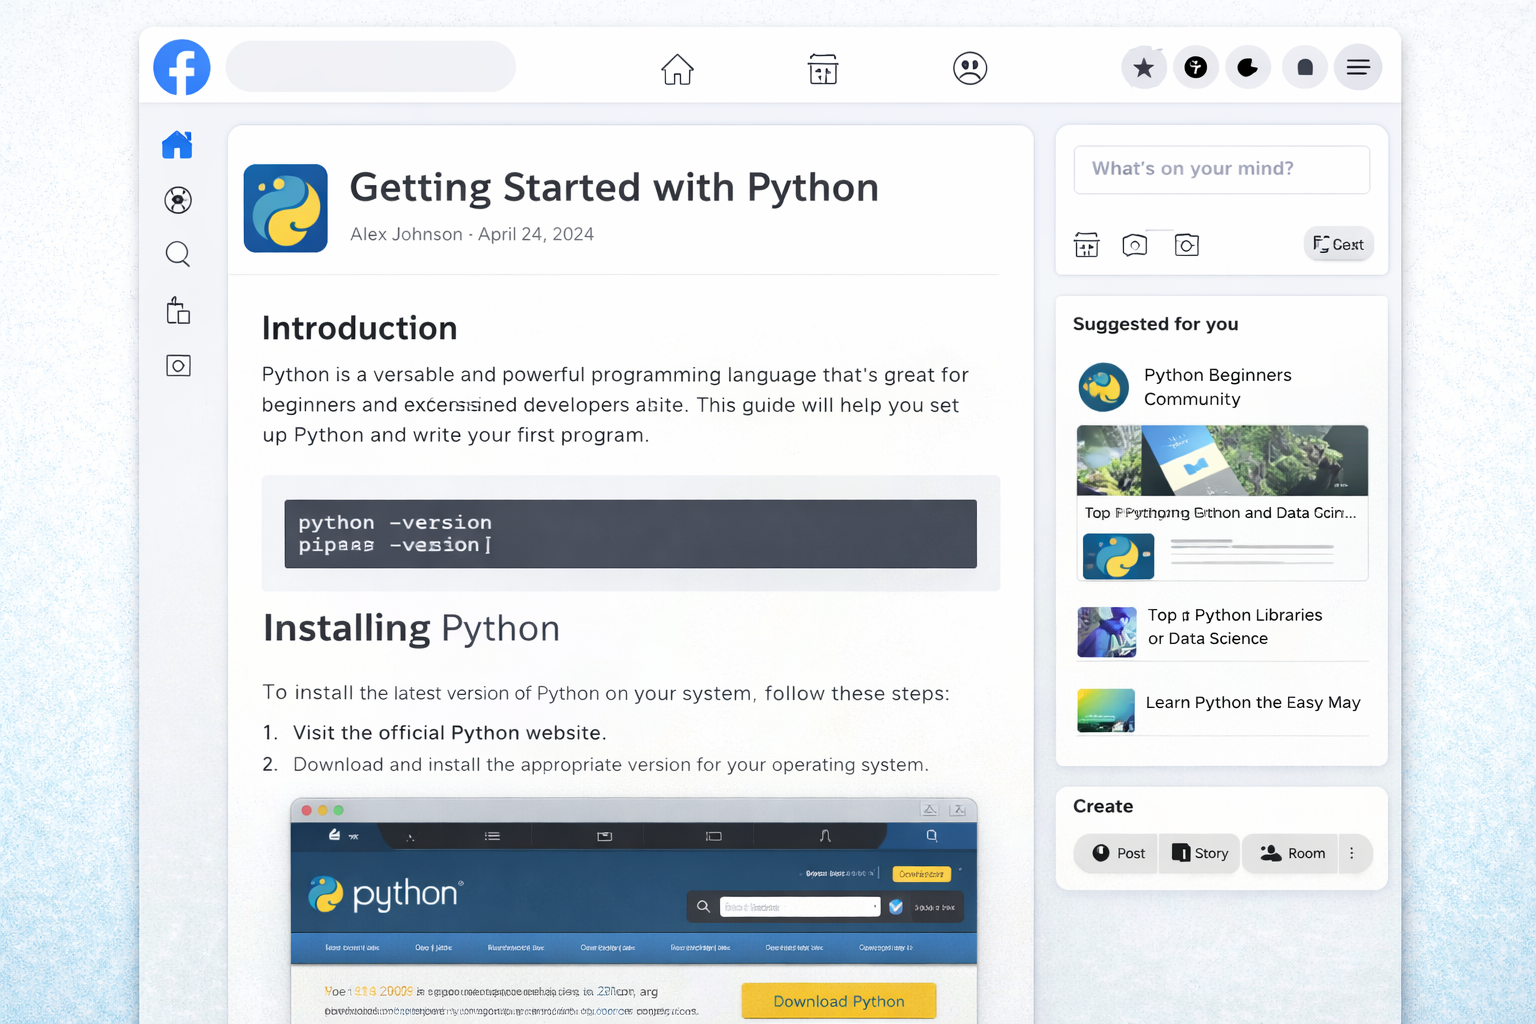Open the hamburger menu in the top right
Viewport: 1536px width, 1024px height.
coord(1358,67)
